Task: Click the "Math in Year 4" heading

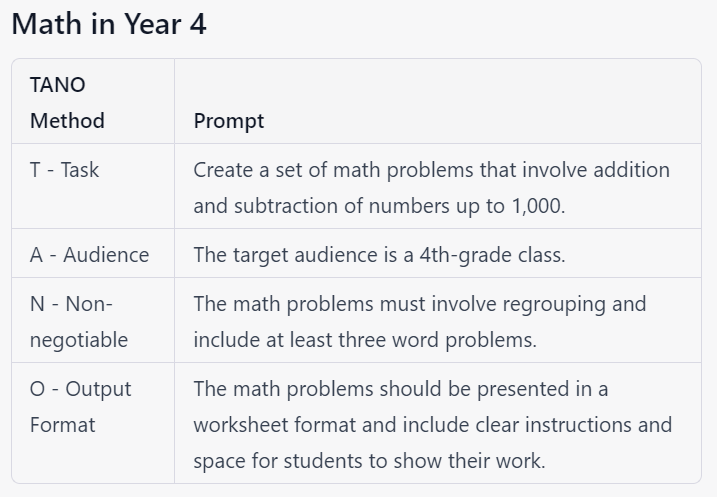Action: (x=109, y=25)
